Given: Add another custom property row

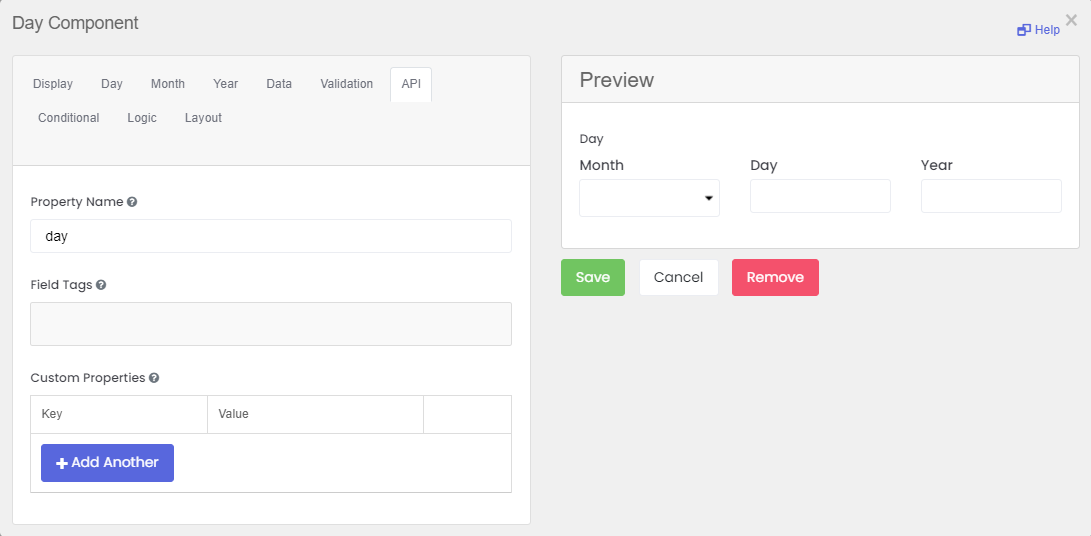Looking at the screenshot, I should pyautogui.click(x=107, y=463).
